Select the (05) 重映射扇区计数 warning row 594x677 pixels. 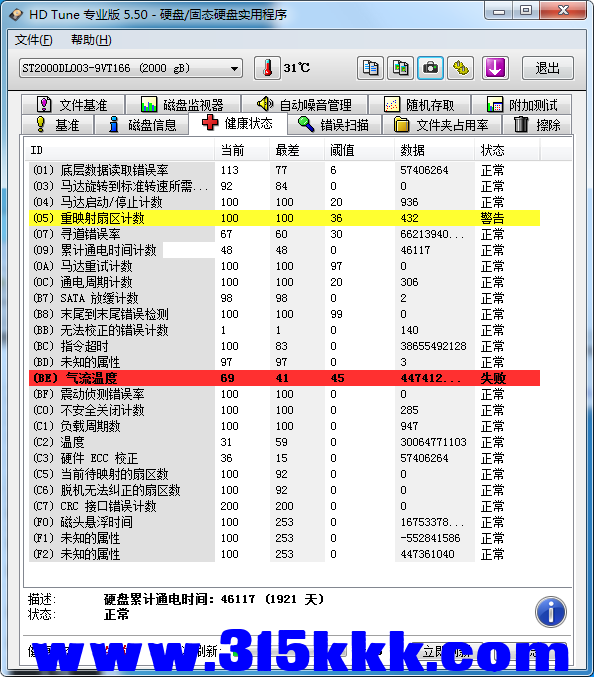click(284, 218)
